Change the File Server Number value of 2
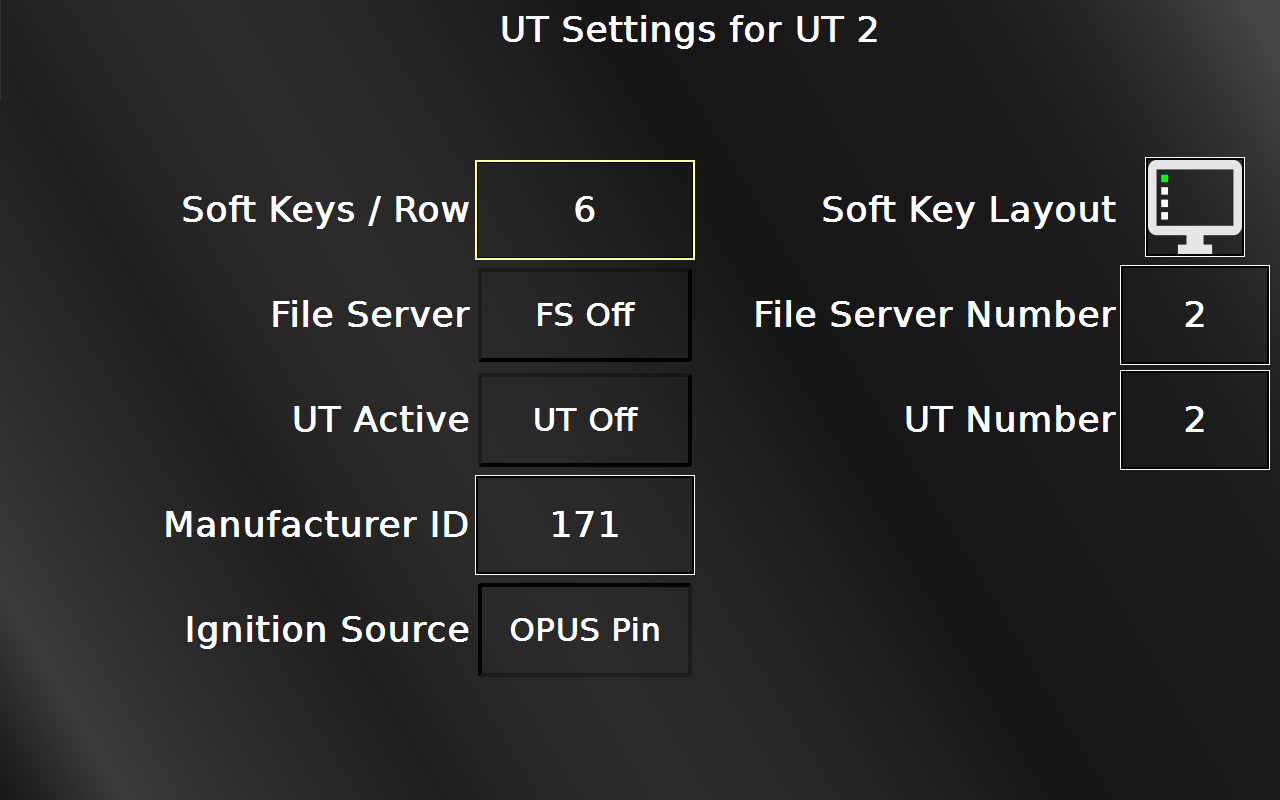 click(x=1194, y=314)
